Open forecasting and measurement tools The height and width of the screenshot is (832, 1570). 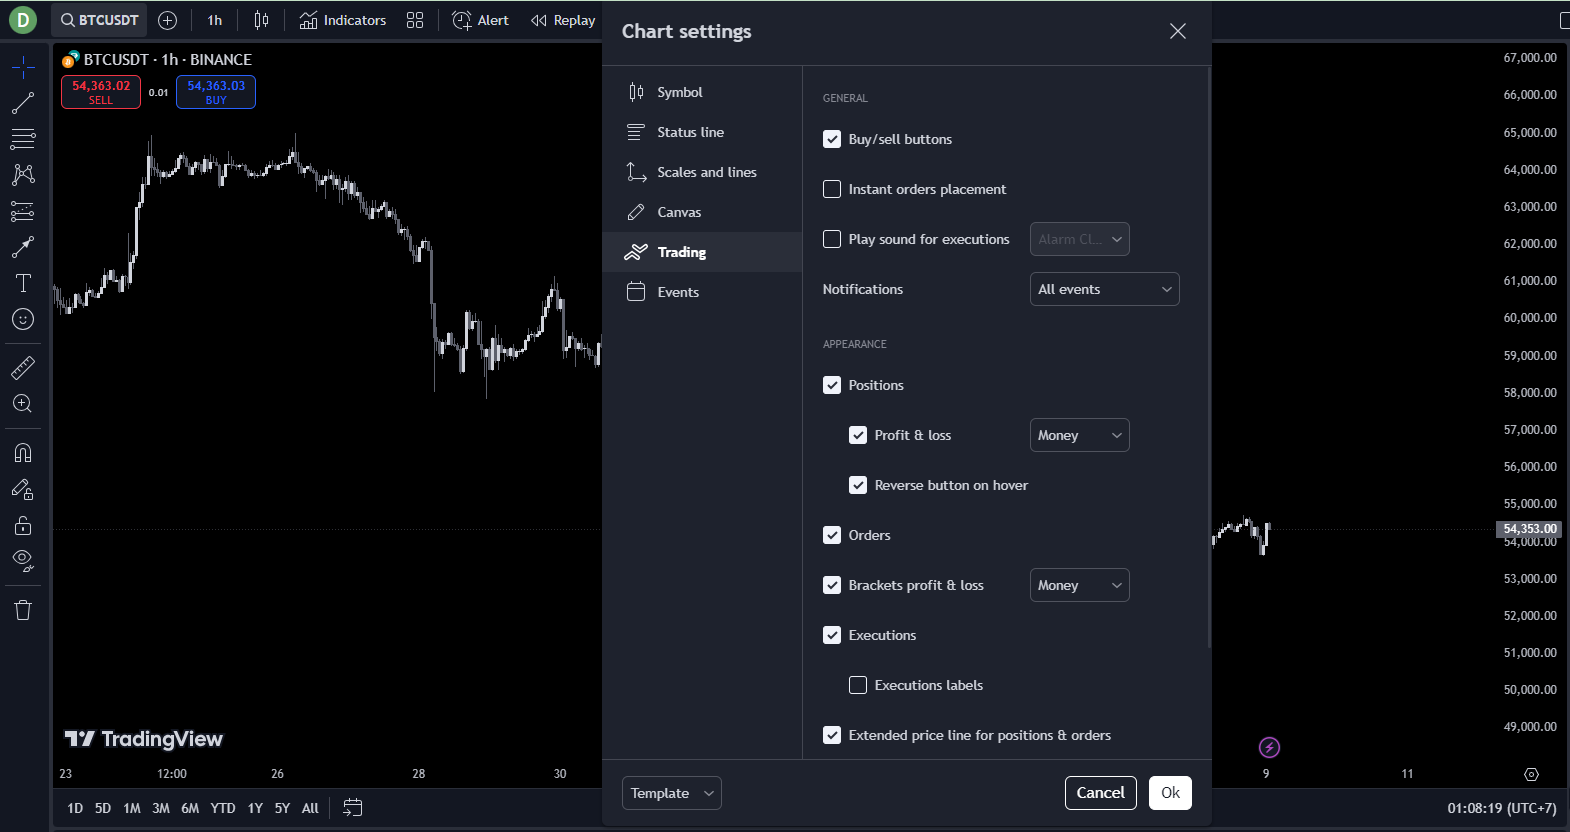point(23,211)
